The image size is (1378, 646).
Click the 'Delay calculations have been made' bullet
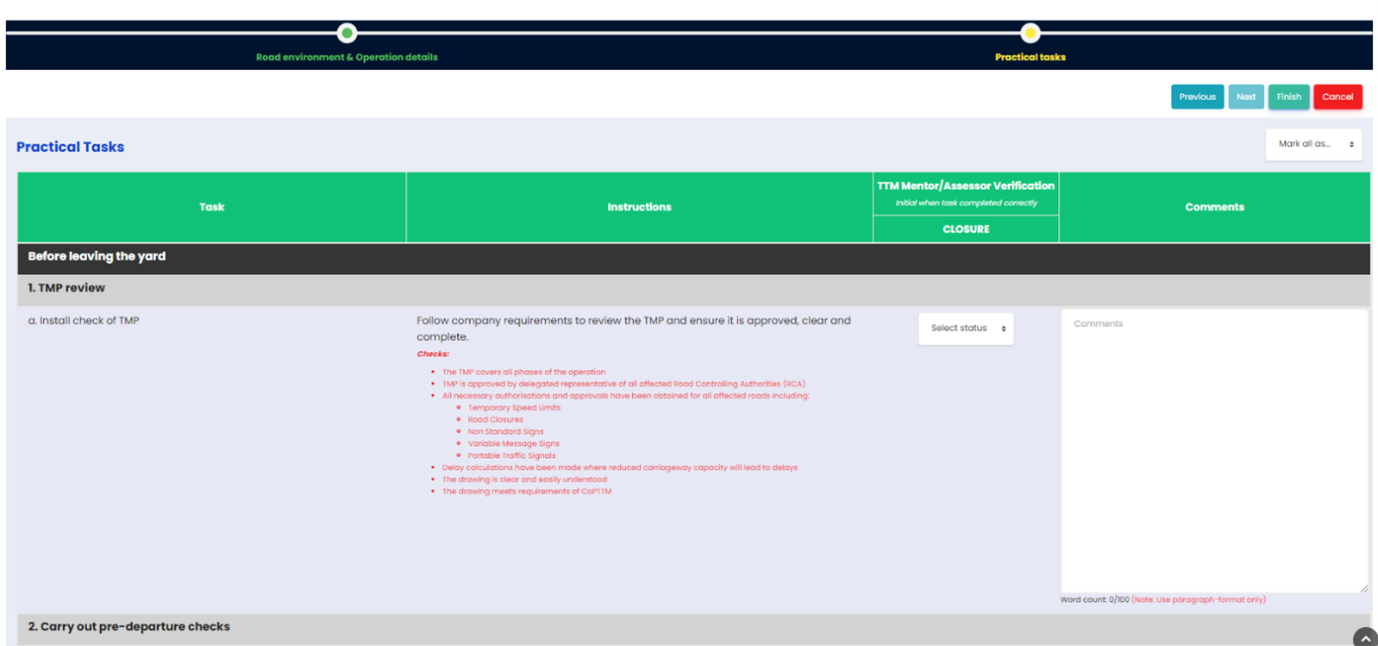point(620,468)
